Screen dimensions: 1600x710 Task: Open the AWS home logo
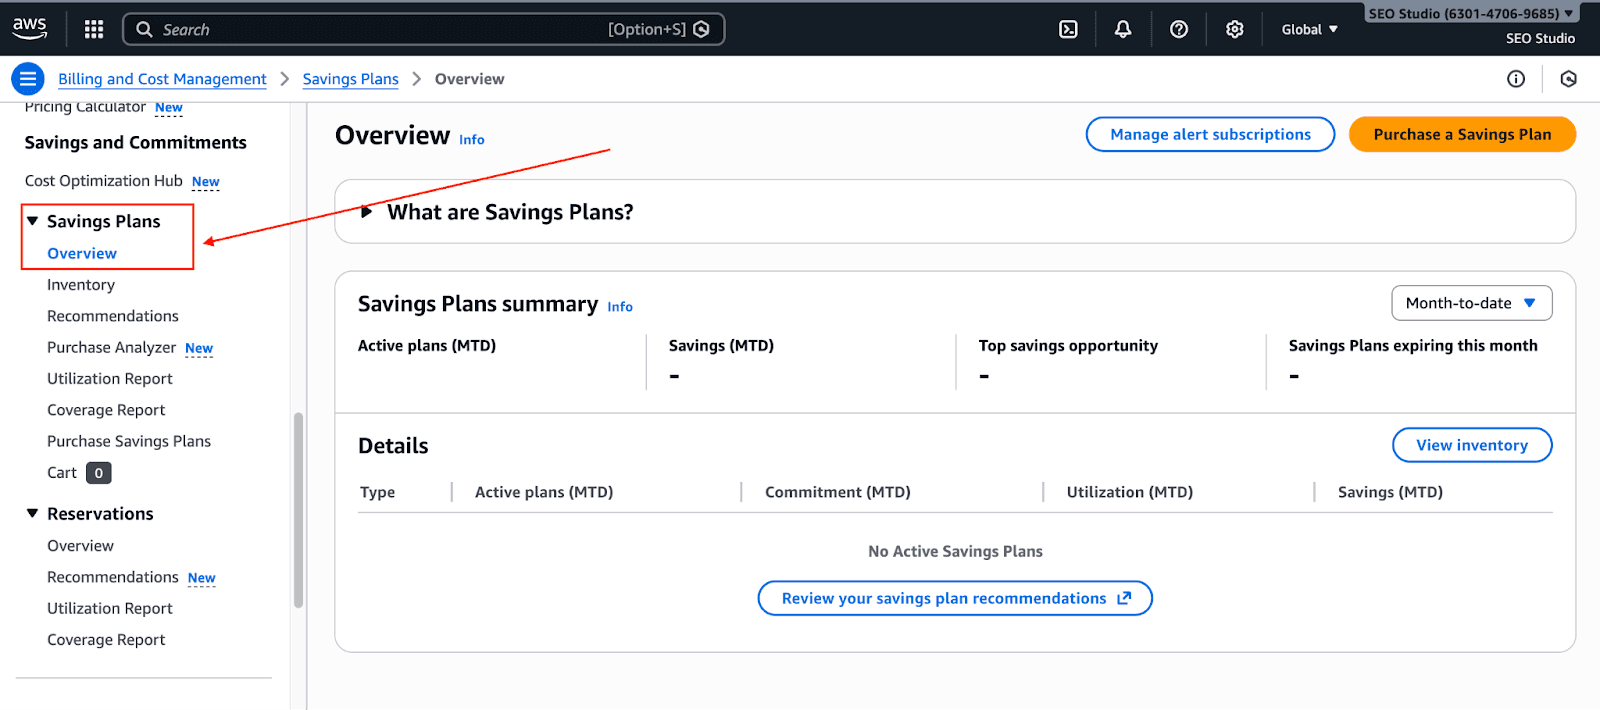[29, 29]
